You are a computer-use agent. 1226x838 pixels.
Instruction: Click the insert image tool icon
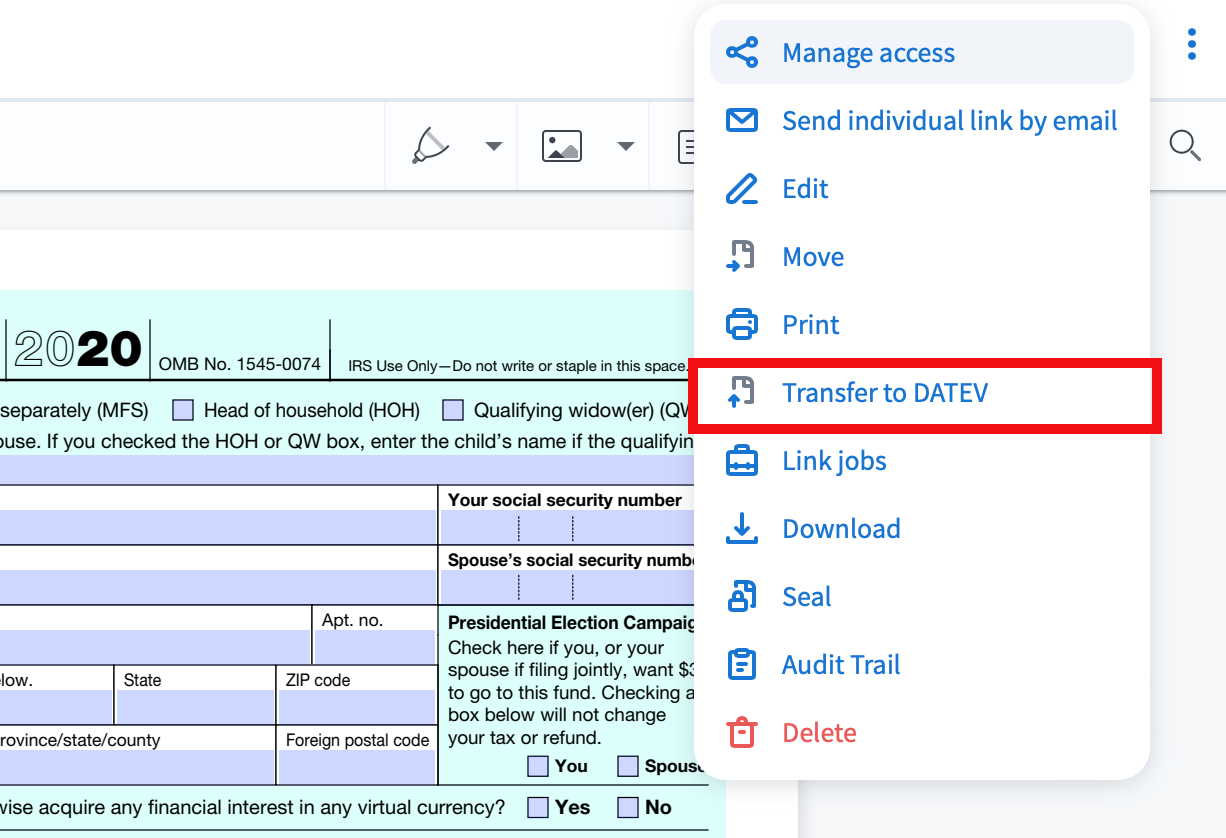click(562, 146)
